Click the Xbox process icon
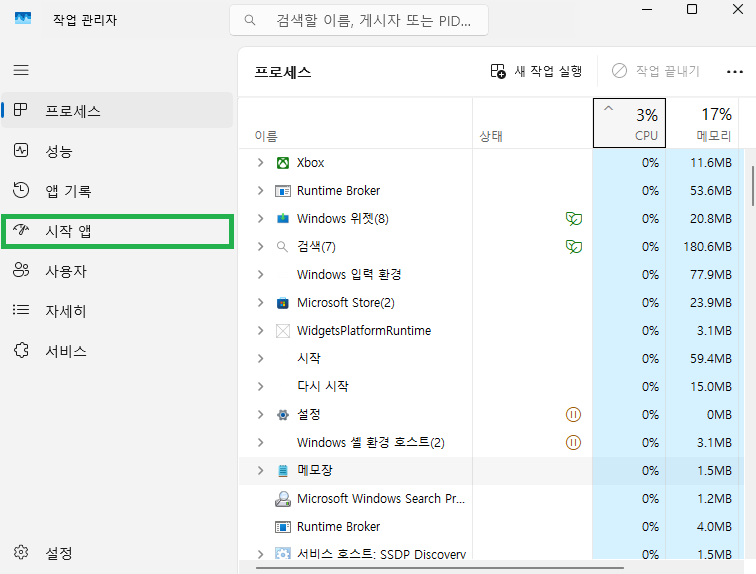Viewport: 756px width, 574px height. 283,163
